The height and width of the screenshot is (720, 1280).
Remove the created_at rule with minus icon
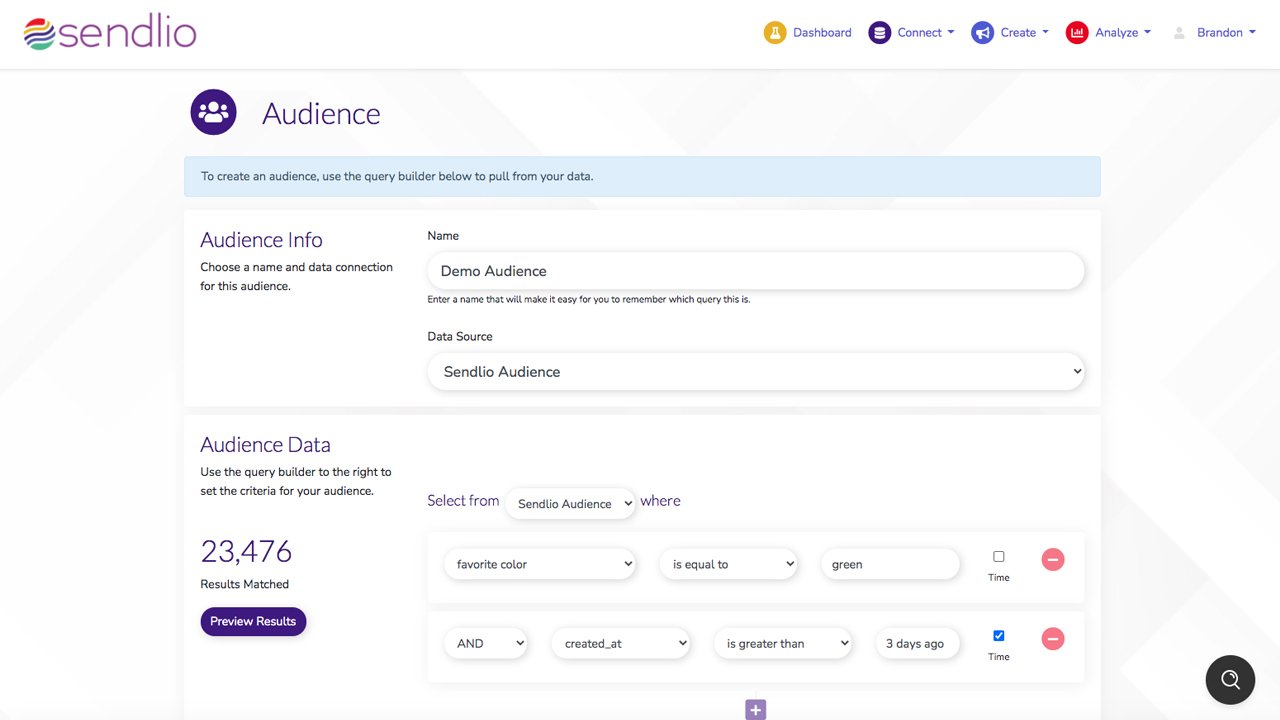click(1052, 639)
